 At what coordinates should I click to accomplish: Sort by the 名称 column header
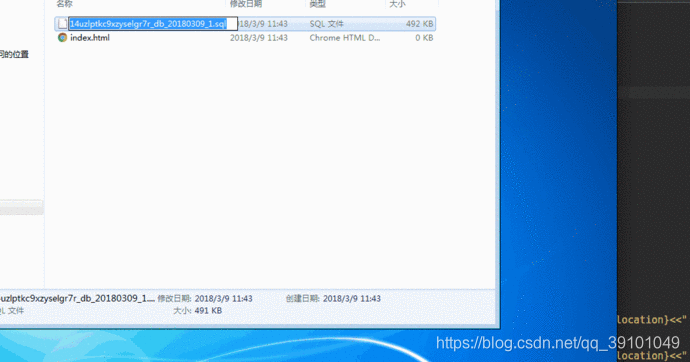pos(64,4)
